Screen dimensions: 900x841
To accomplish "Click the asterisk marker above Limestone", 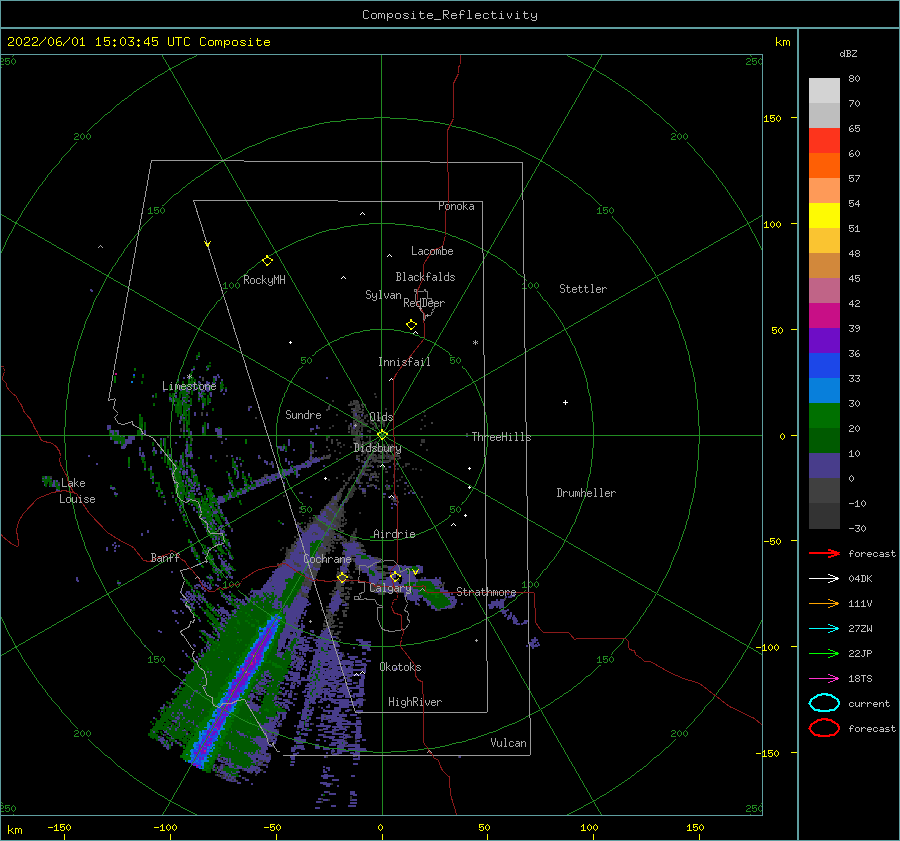I will coord(189,377).
